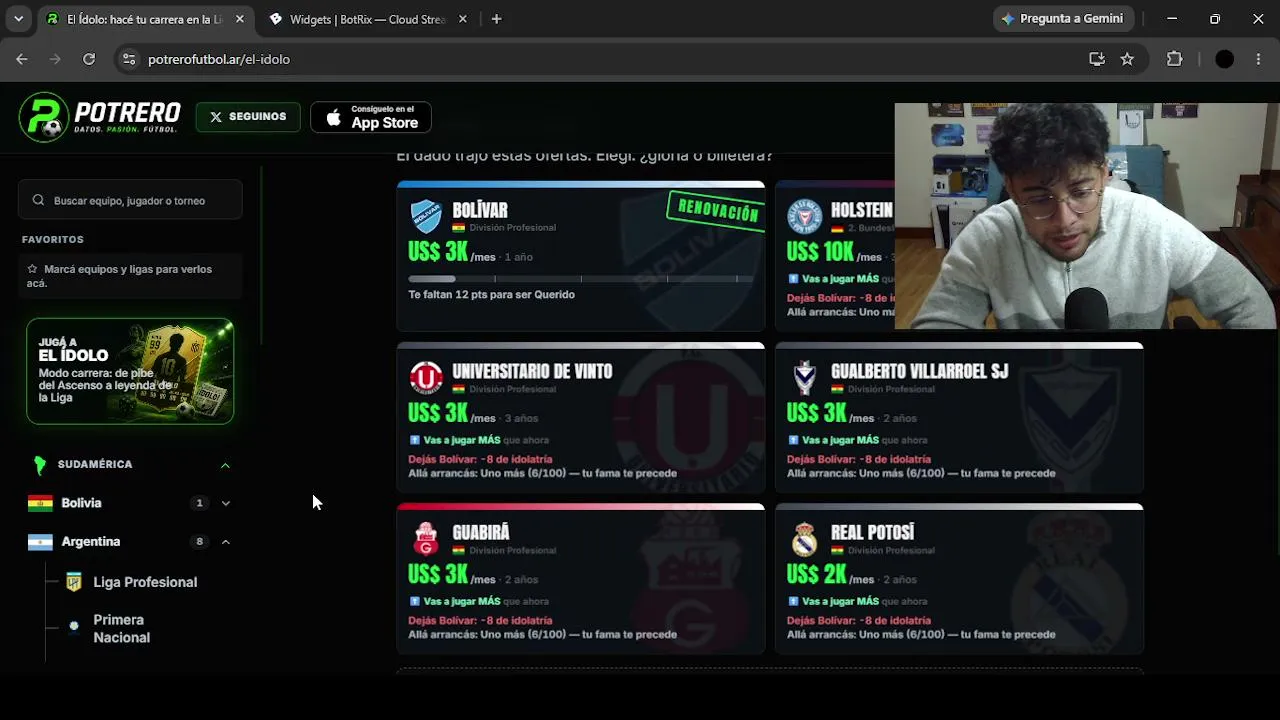Click the Guabirá club crest
The height and width of the screenshot is (720, 1280).
point(426,539)
